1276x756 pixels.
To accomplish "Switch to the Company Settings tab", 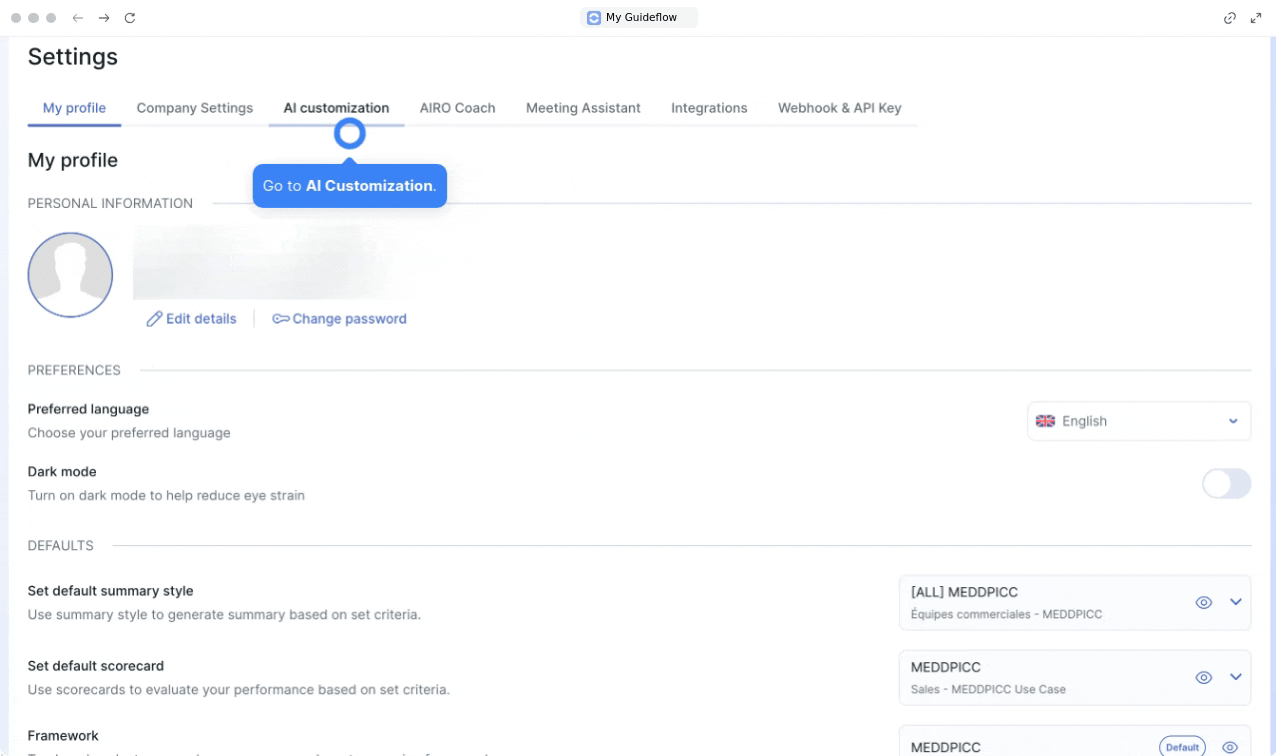I will click(x=195, y=108).
